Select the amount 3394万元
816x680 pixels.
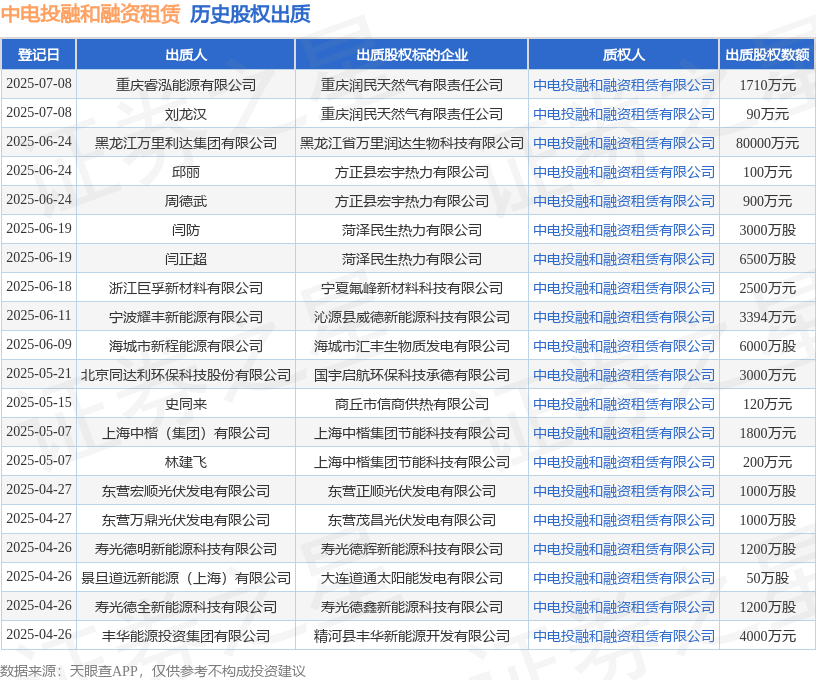coord(768,317)
